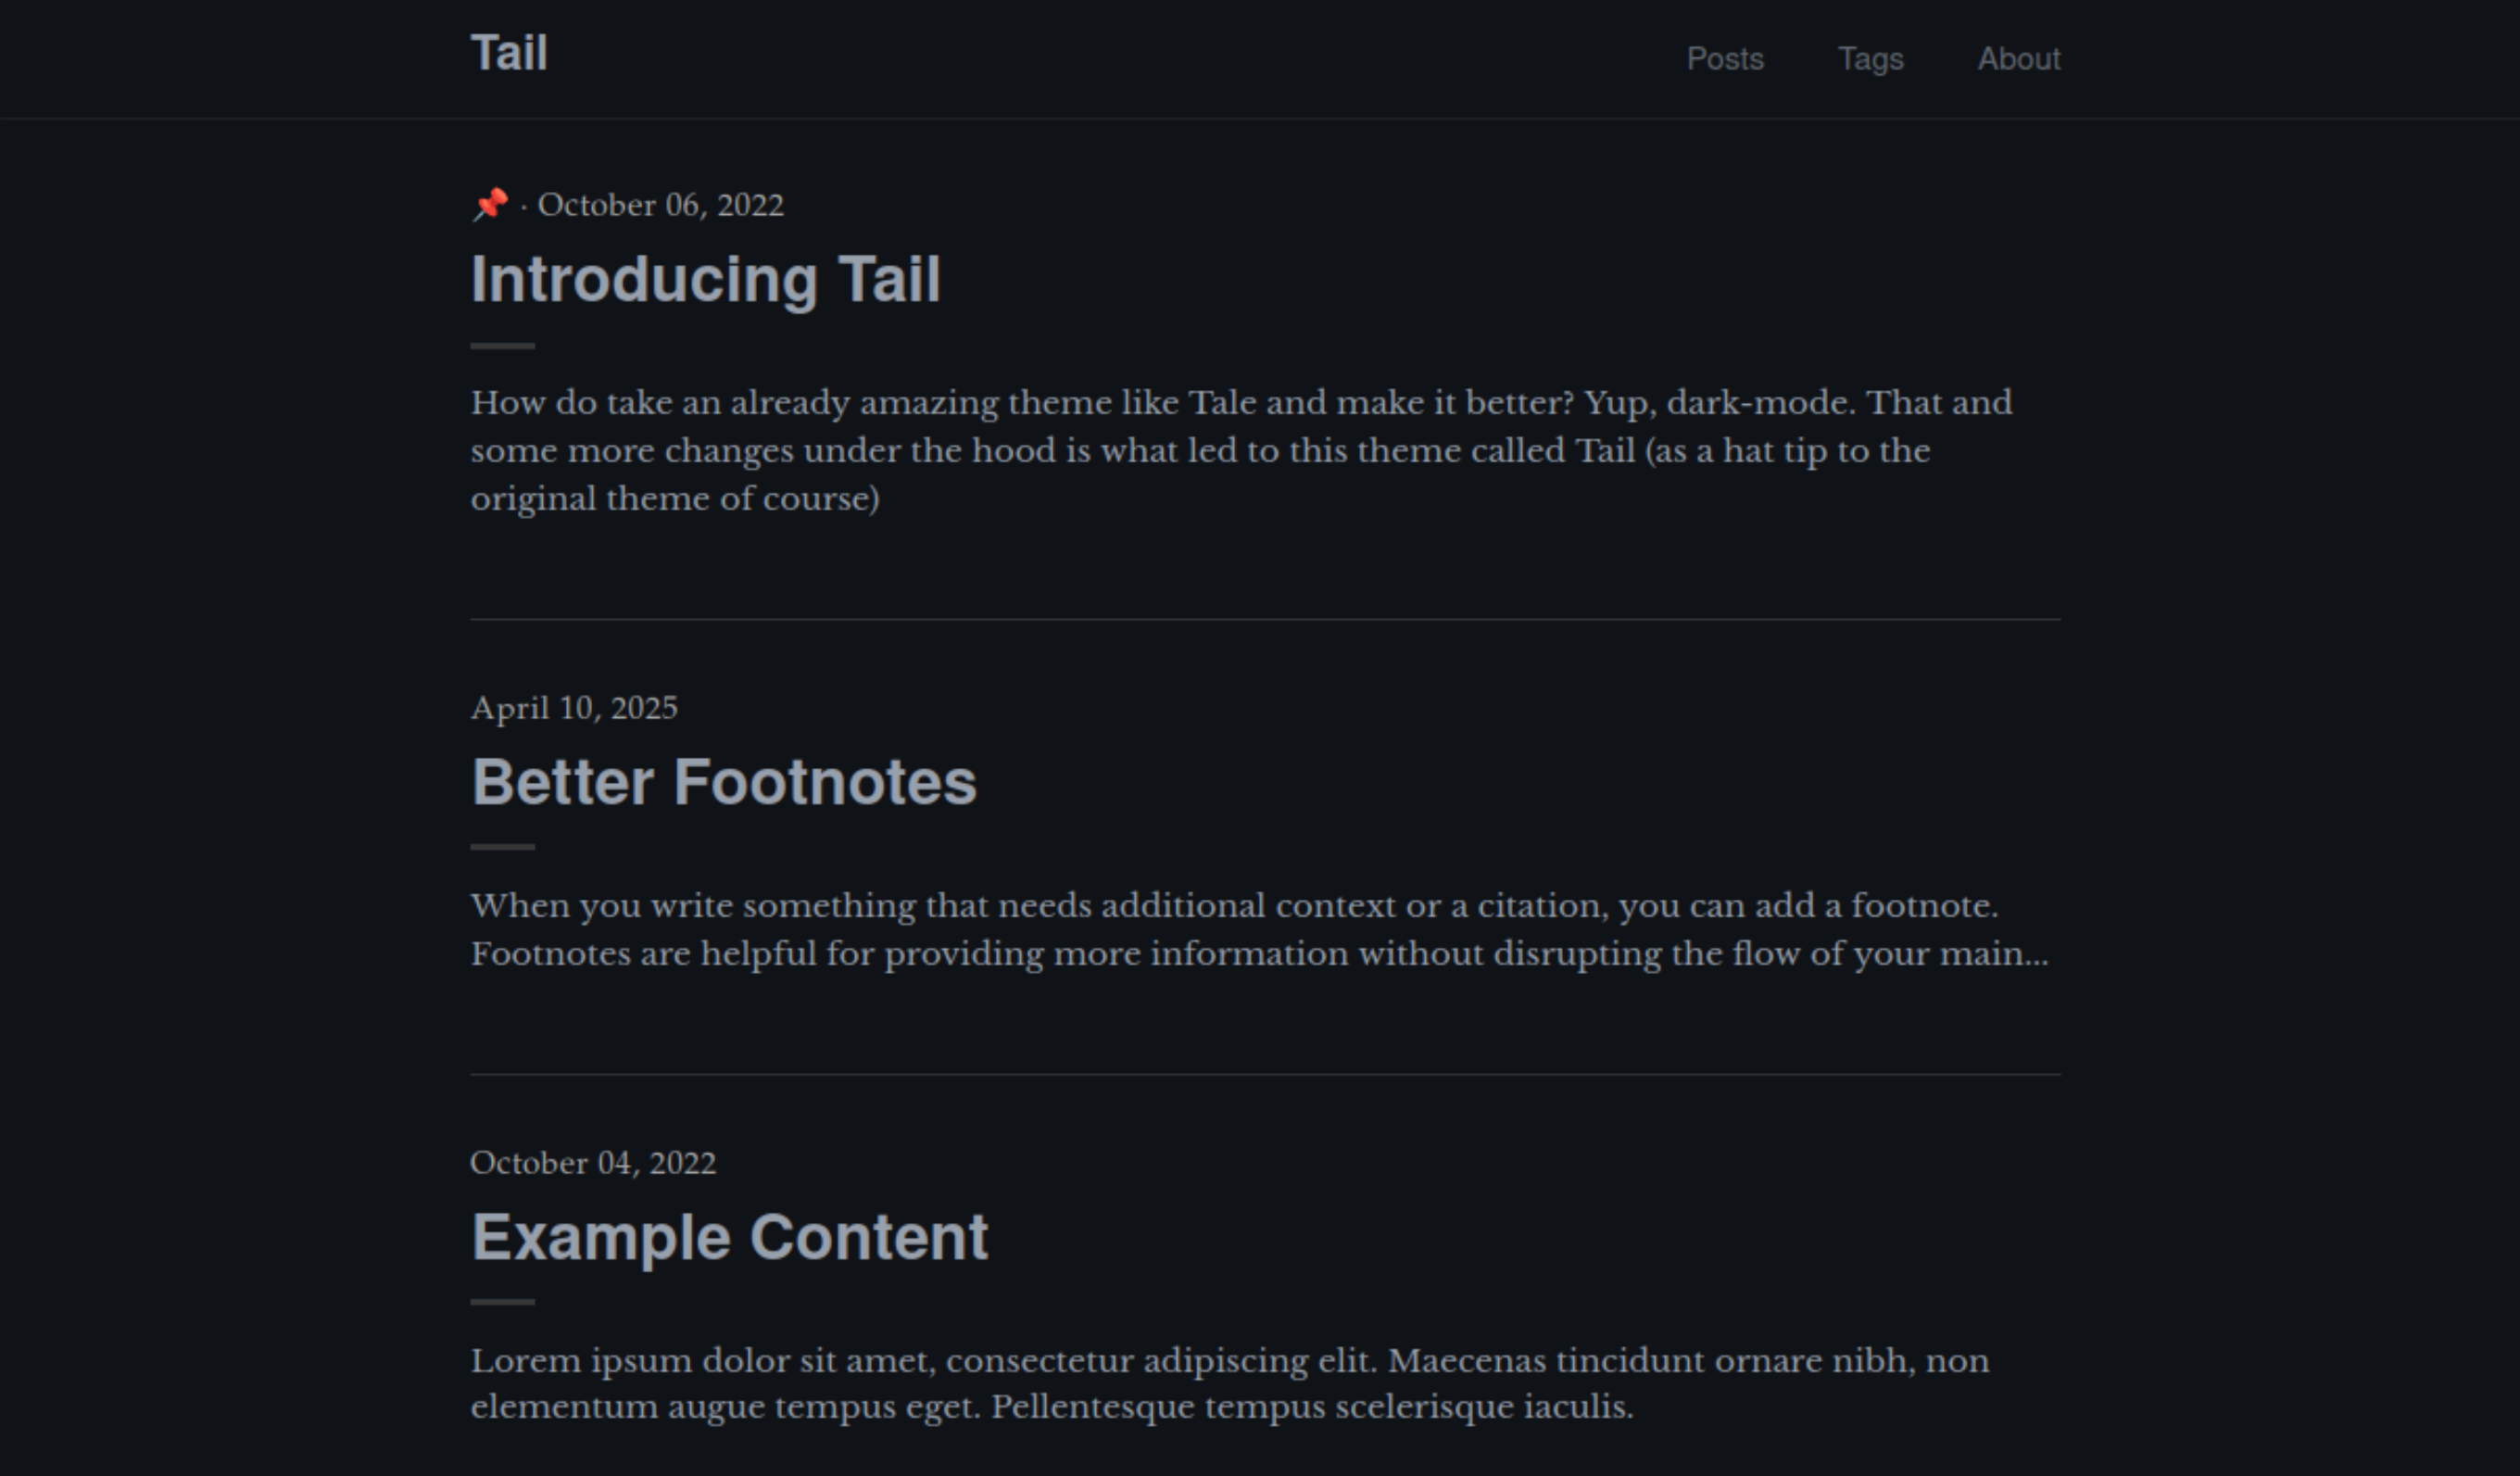2520x1476 pixels.
Task: Open the Better Footnotes post
Action: [x=724, y=784]
